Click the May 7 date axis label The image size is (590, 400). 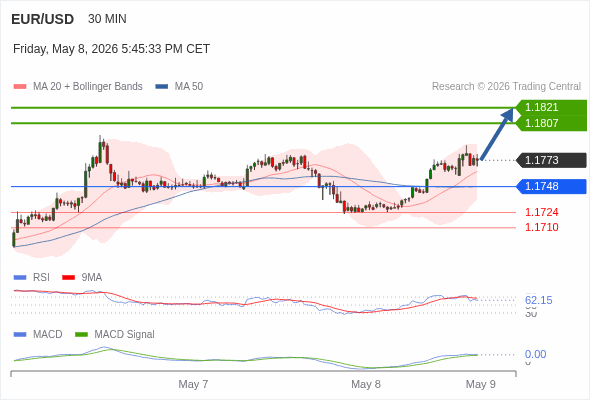pos(193,384)
